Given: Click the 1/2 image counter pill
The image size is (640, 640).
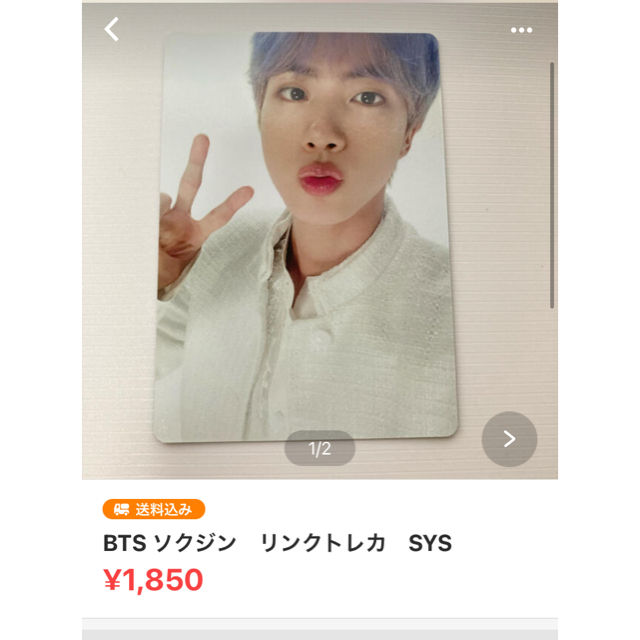Looking at the screenshot, I should (x=320, y=448).
